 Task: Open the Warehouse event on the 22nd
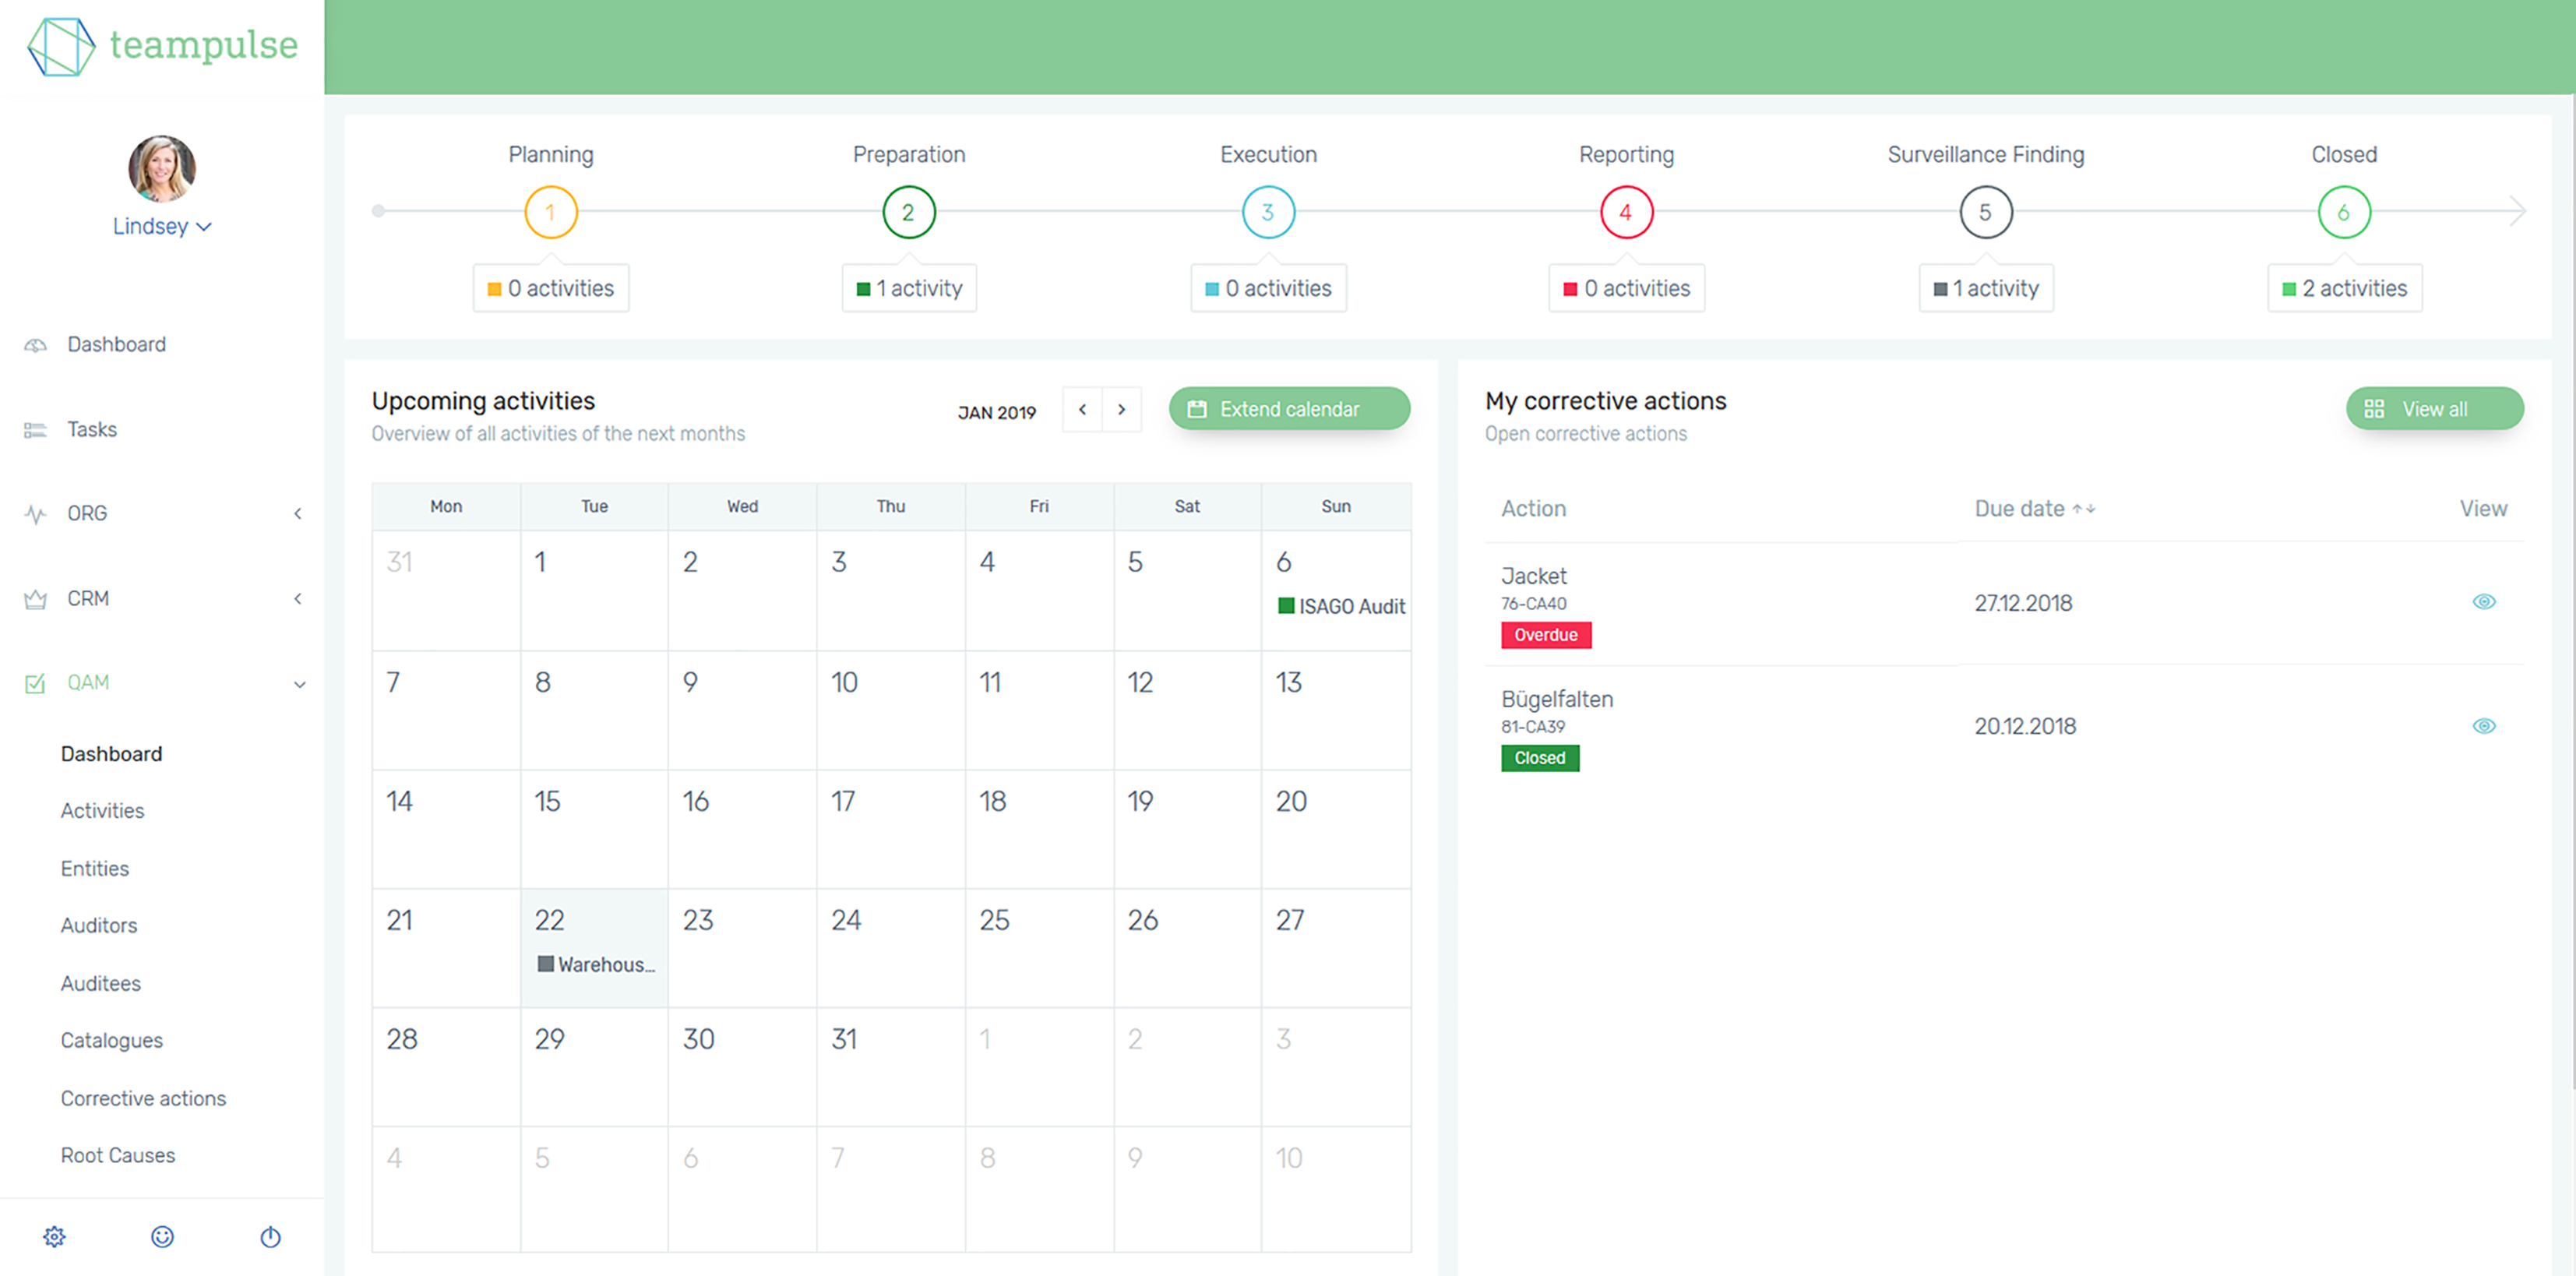tap(596, 965)
